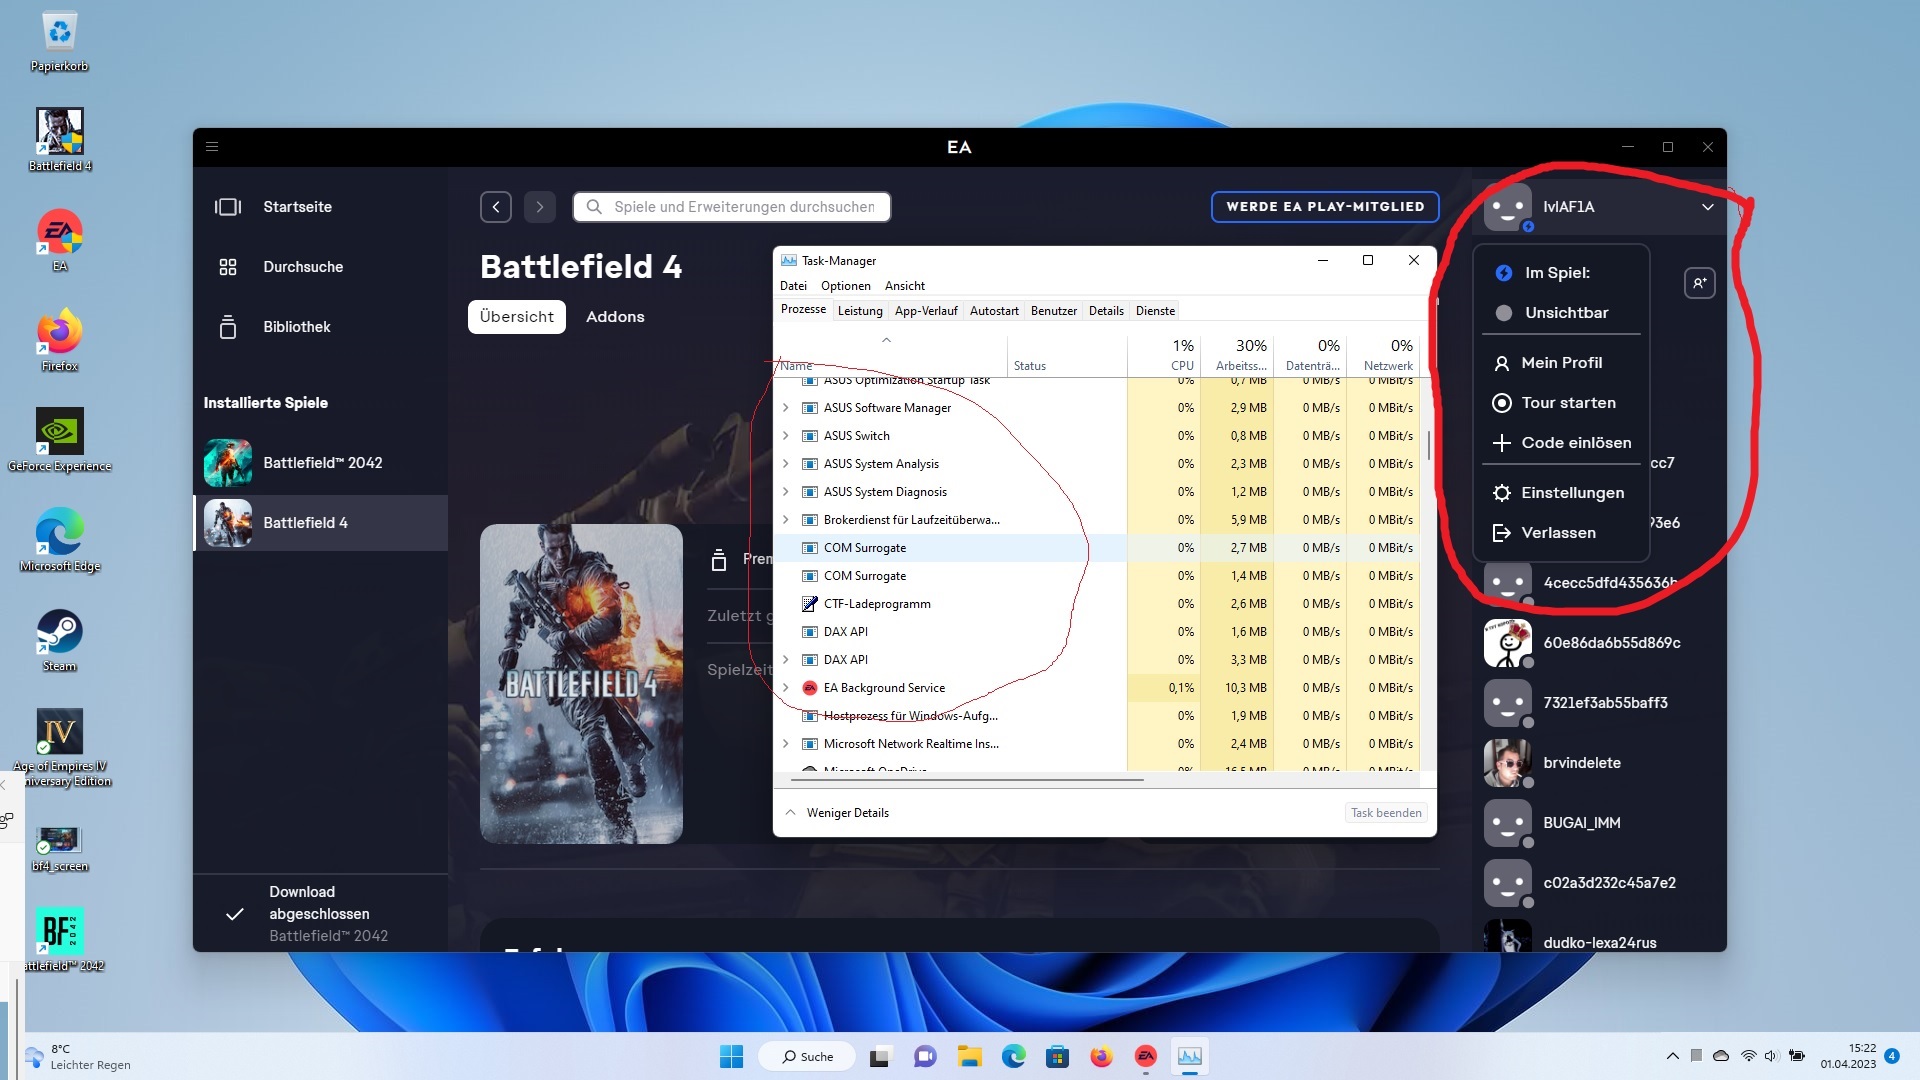
Task: Click Werde EA Play-Mitglied button
Action: pyautogui.click(x=1325, y=207)
